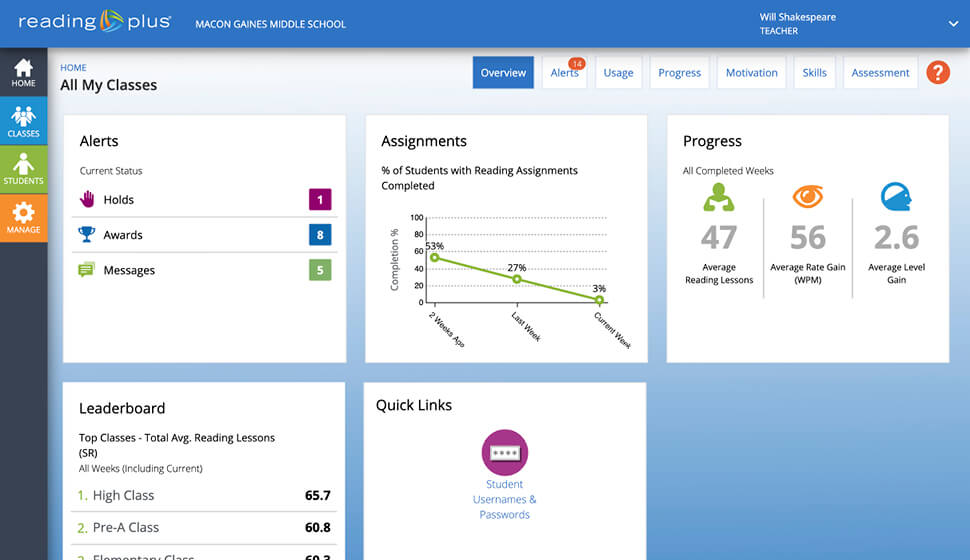The width and height of the screenshot is (970, 560).
Task: Click the HOME breadcrumb link
Action: click(x=73, y=68)
